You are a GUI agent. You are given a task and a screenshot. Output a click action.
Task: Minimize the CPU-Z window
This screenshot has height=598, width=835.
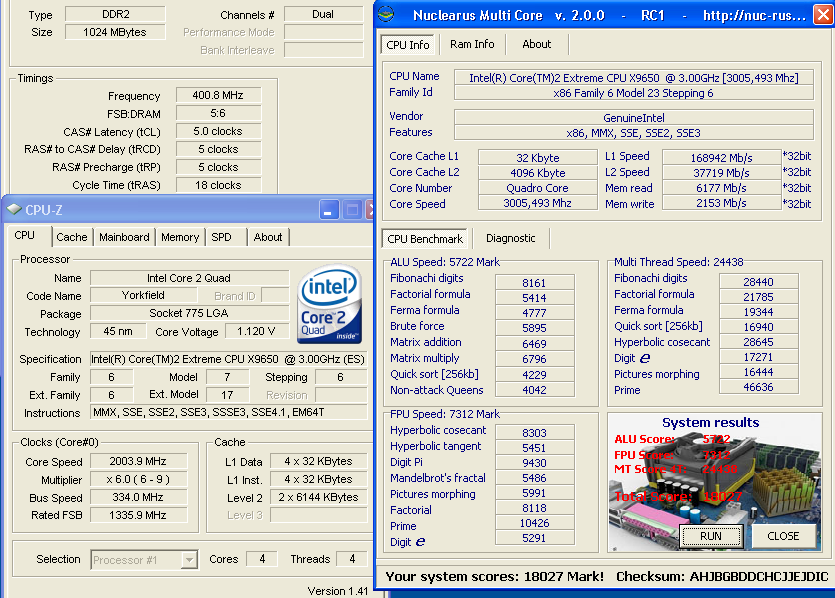click(329, 209)
